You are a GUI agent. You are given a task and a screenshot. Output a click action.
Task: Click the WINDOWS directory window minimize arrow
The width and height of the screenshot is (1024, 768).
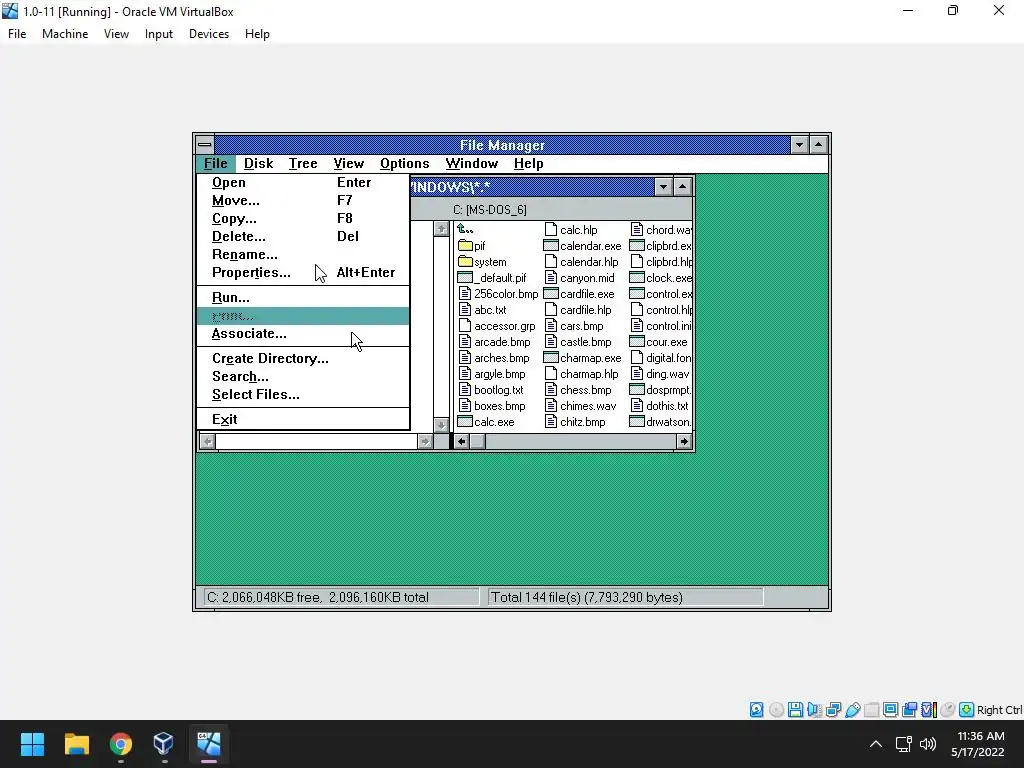(x=664, y=187)
